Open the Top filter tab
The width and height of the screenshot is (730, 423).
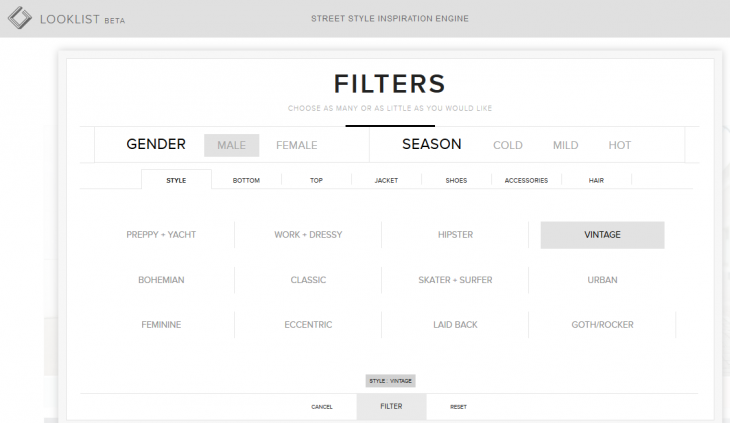tap(316, 180)
